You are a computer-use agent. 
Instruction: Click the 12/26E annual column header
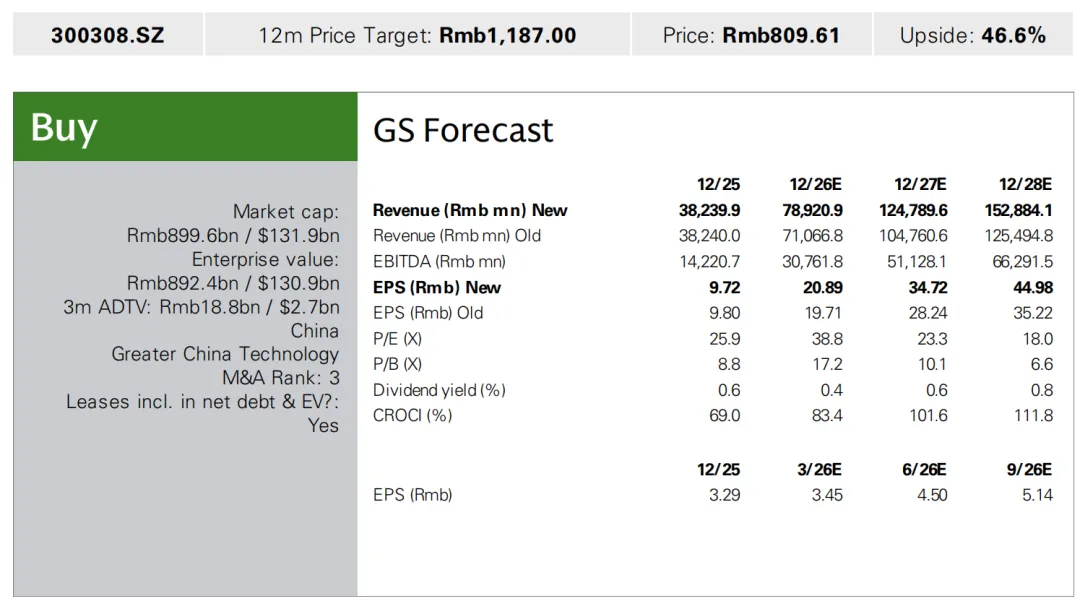tap(815, 184)
